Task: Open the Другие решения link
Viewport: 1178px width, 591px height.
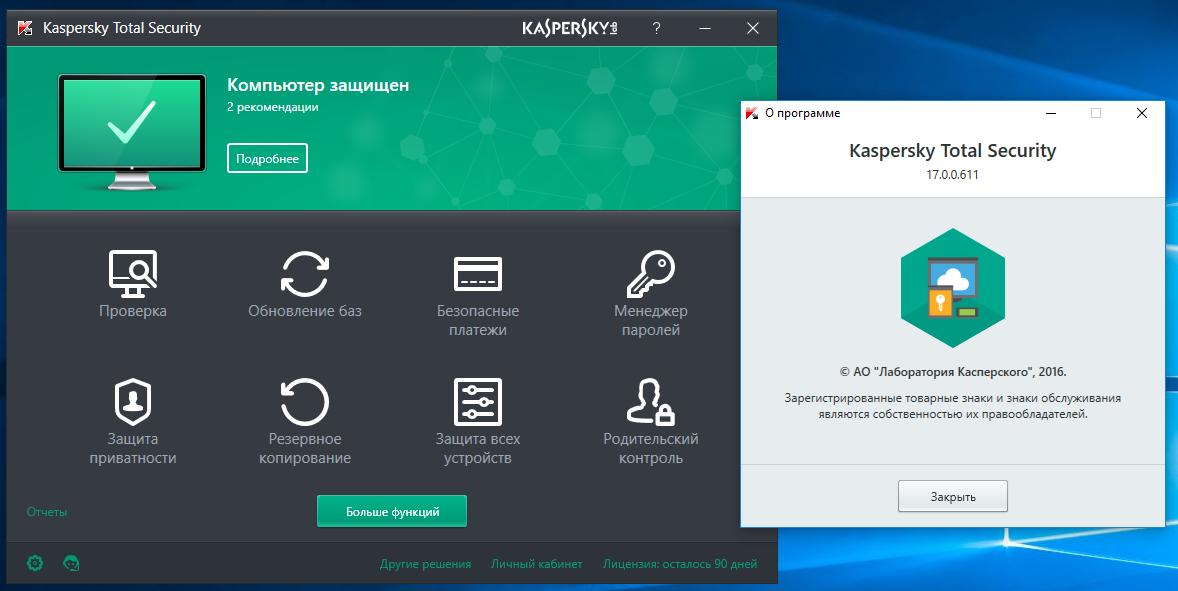Action: 425,563
